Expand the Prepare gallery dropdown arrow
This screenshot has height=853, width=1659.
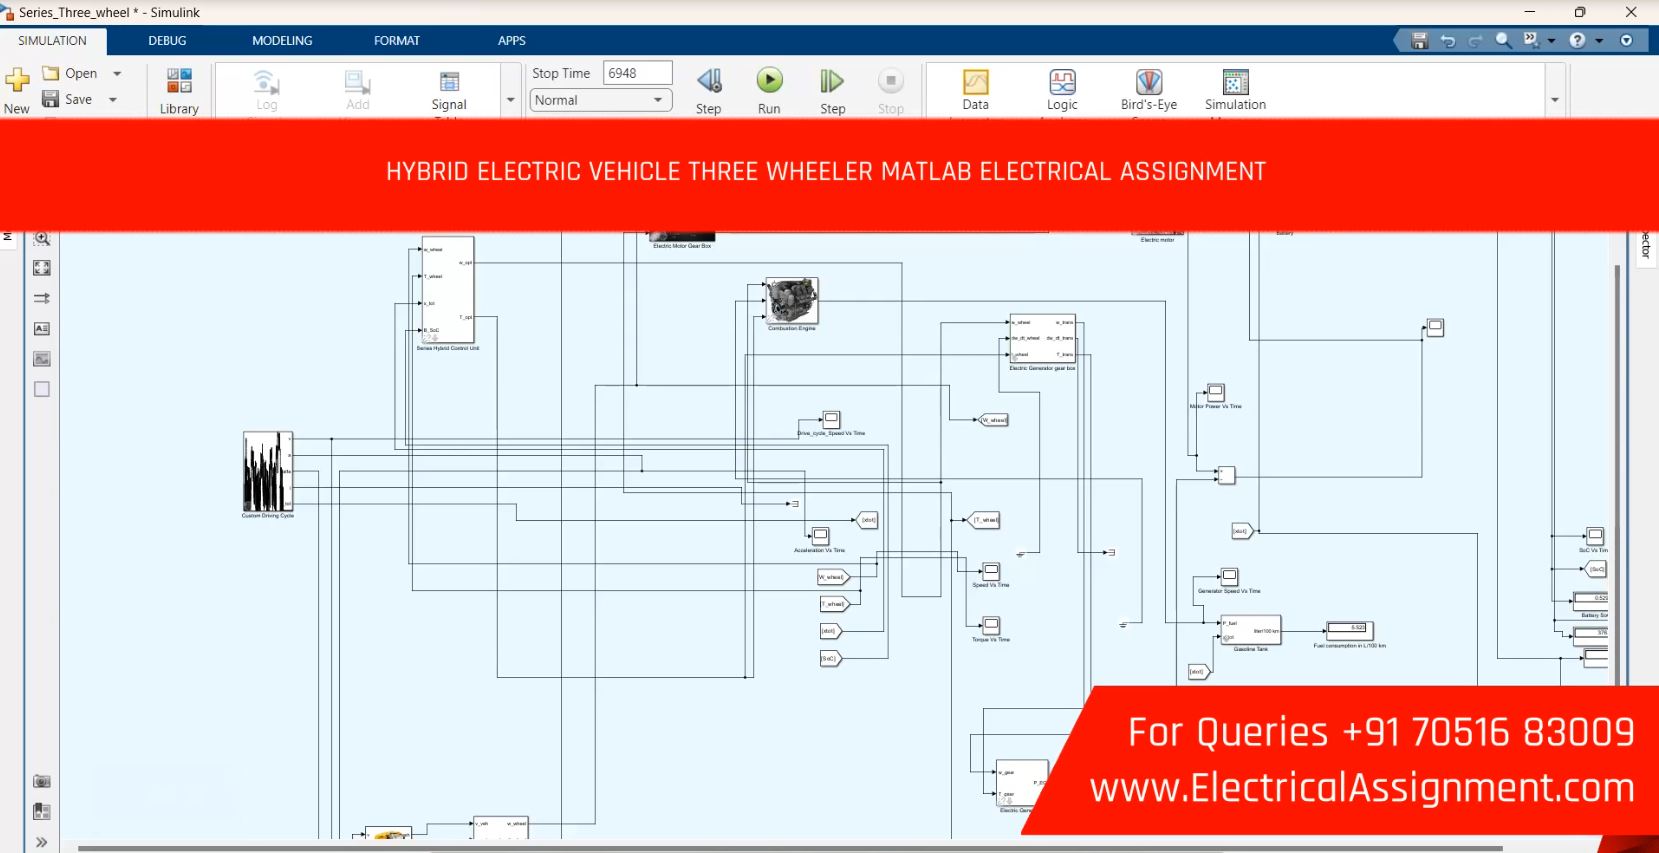pyautogui.click(x=511, y=99)
